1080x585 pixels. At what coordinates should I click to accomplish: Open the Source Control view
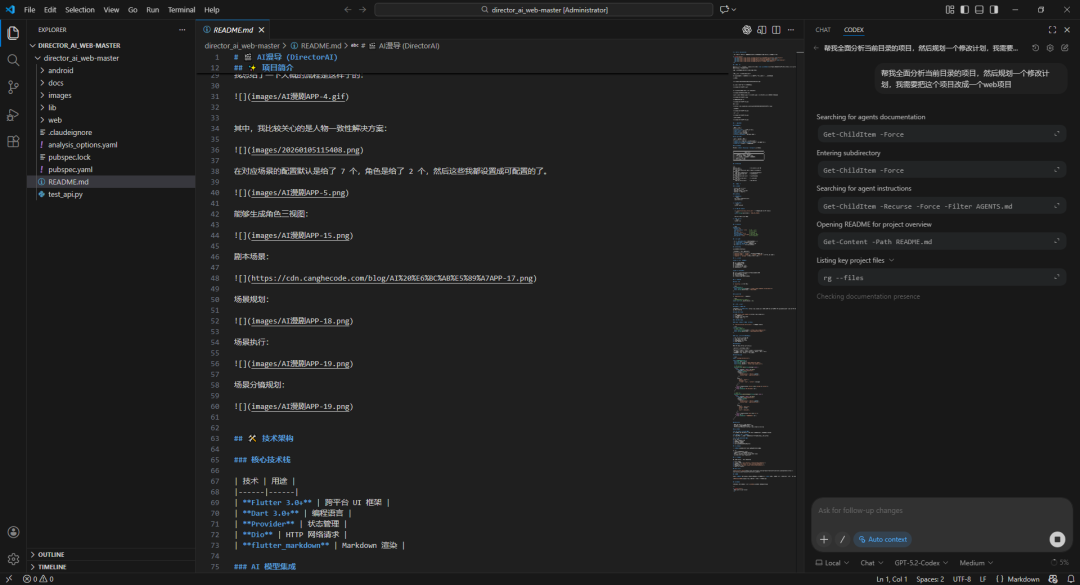13,88
